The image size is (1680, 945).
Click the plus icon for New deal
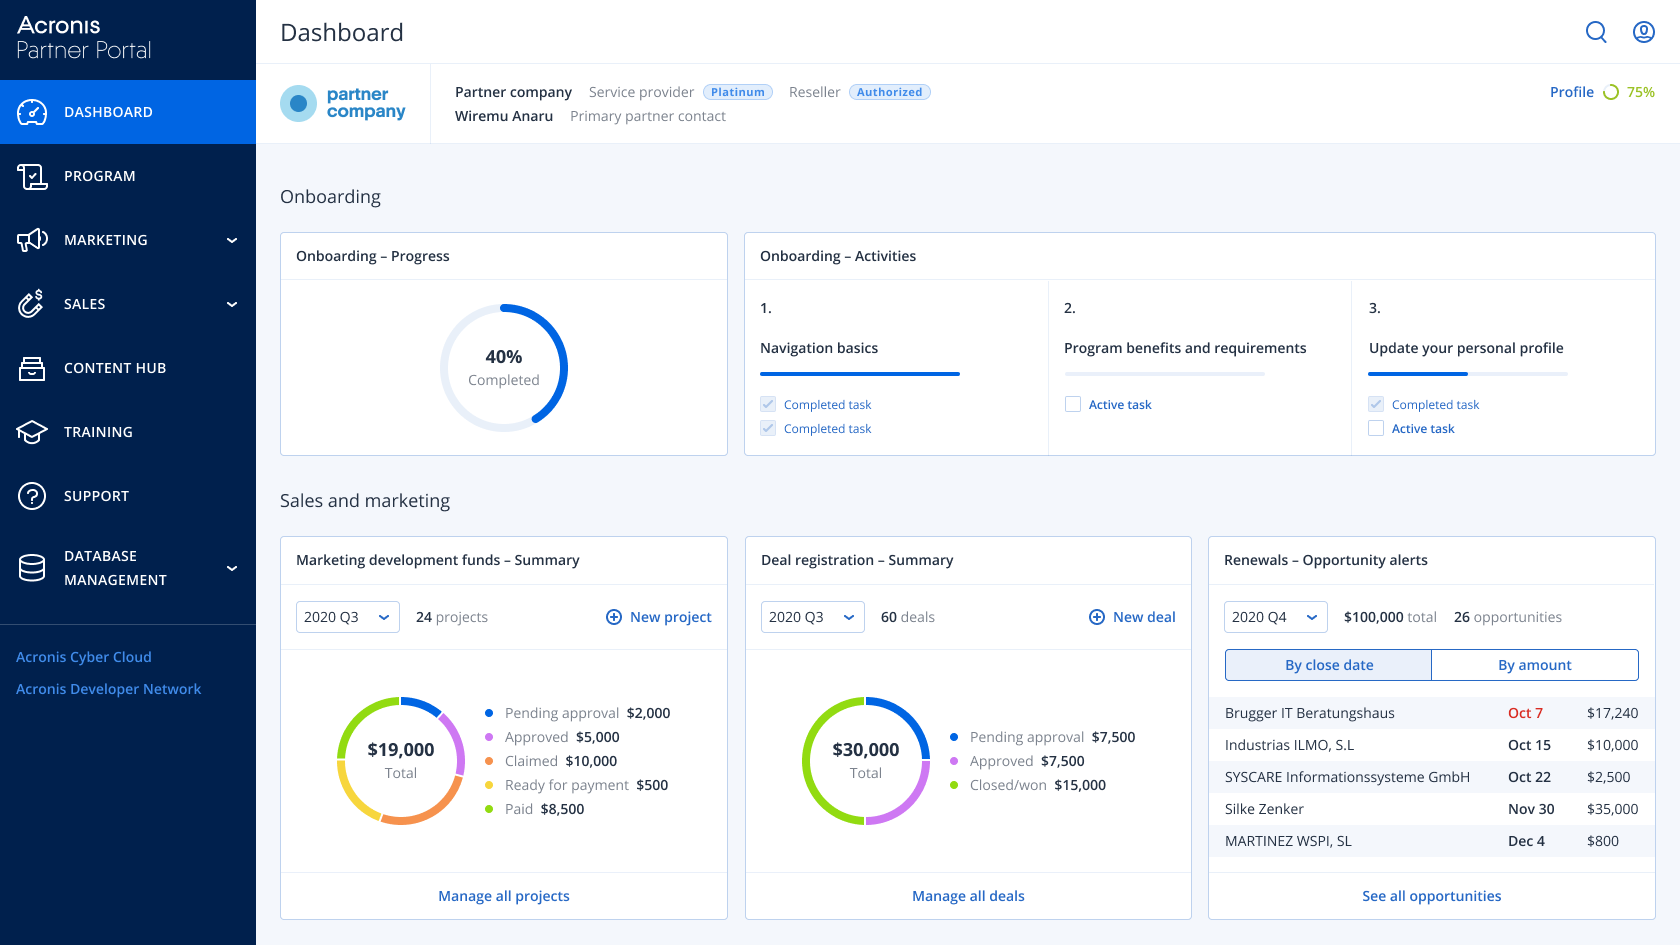[x=1097, y=617]
